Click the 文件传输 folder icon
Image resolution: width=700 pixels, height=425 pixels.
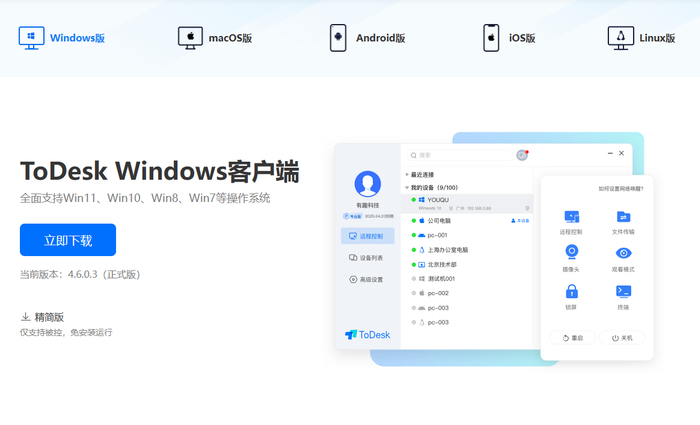(x=624, y=217)
